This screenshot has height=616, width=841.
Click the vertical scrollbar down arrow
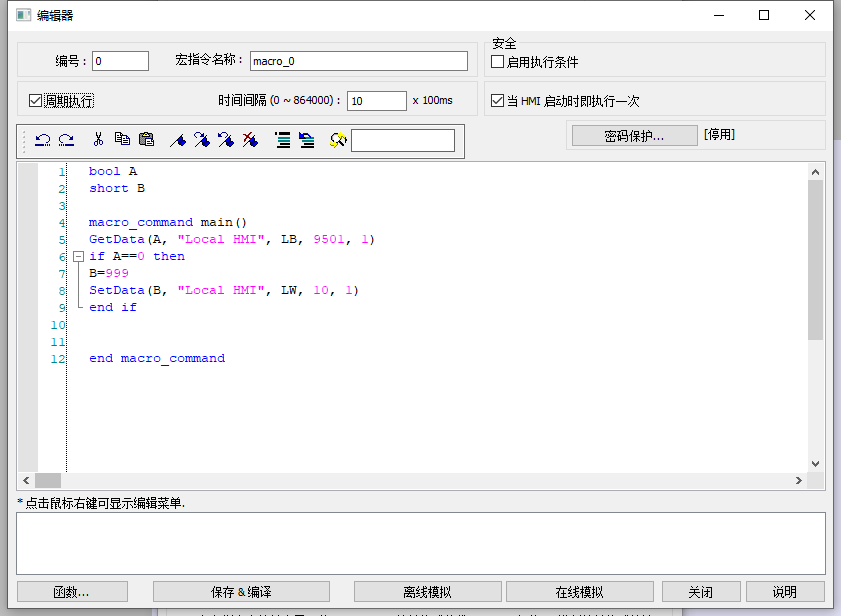(x=815, y=464)
